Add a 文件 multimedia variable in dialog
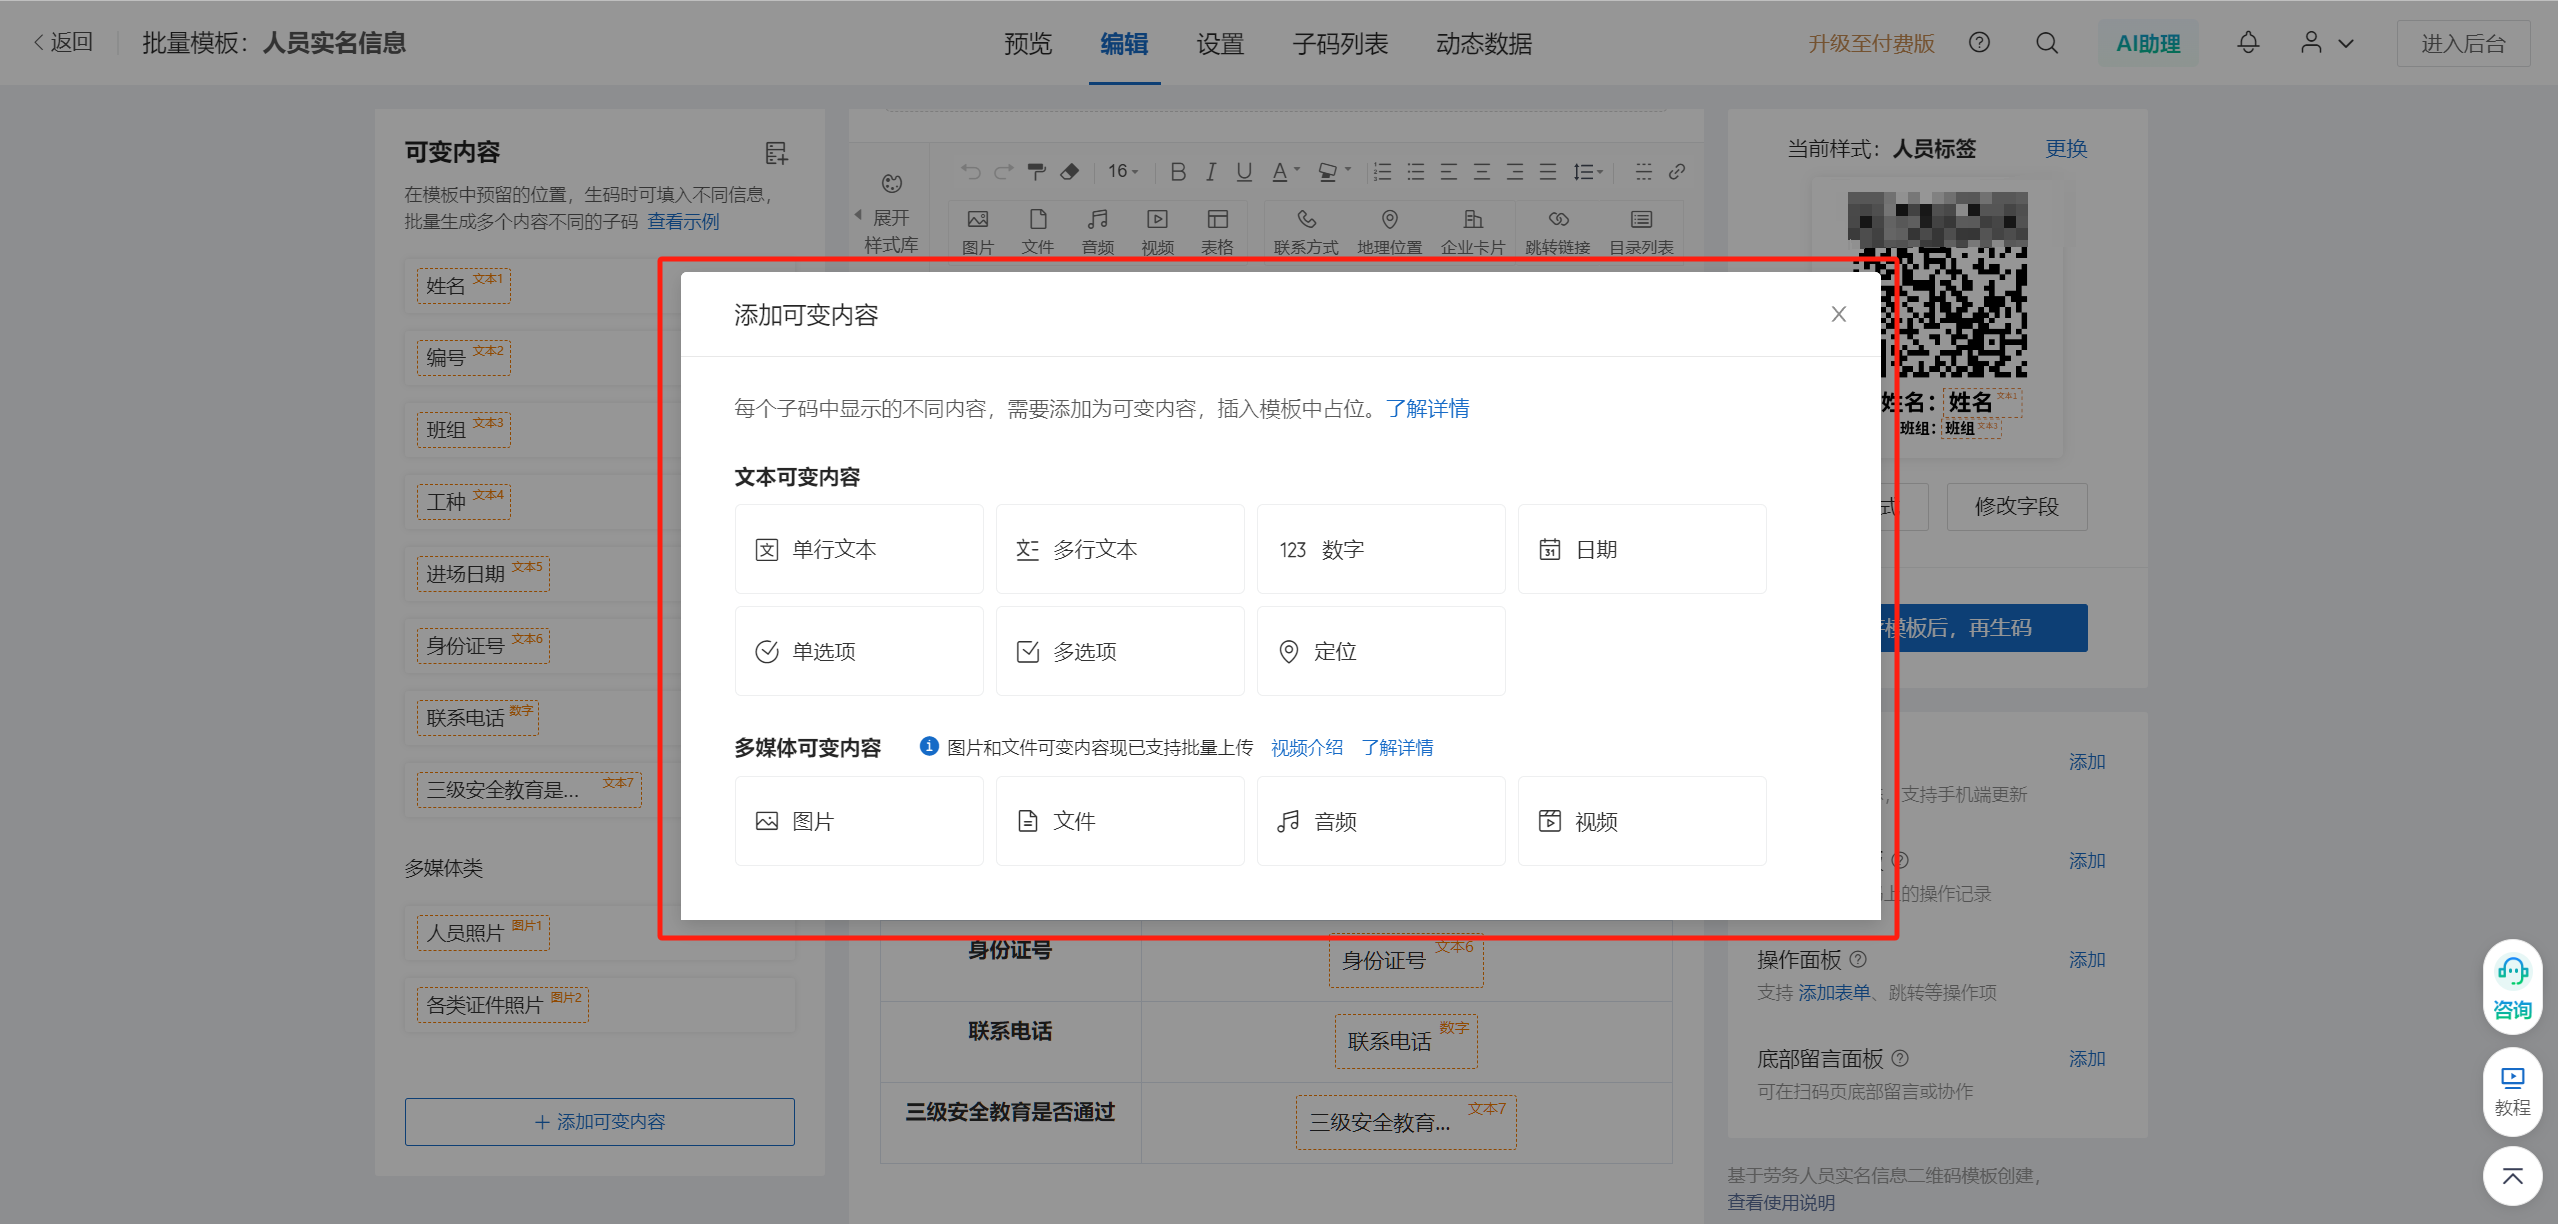This screenshot has height=1224, width=2558. tap(1120, 822)
